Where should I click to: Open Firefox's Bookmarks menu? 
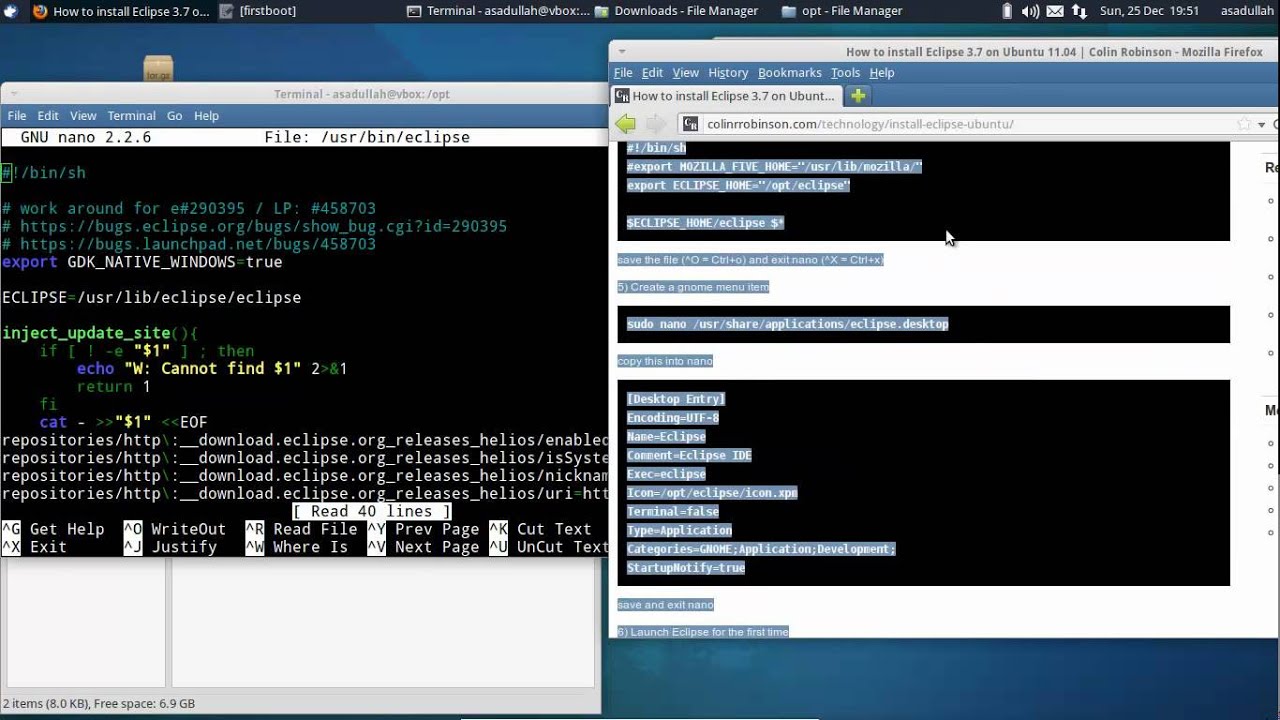(x=790, y=73)
